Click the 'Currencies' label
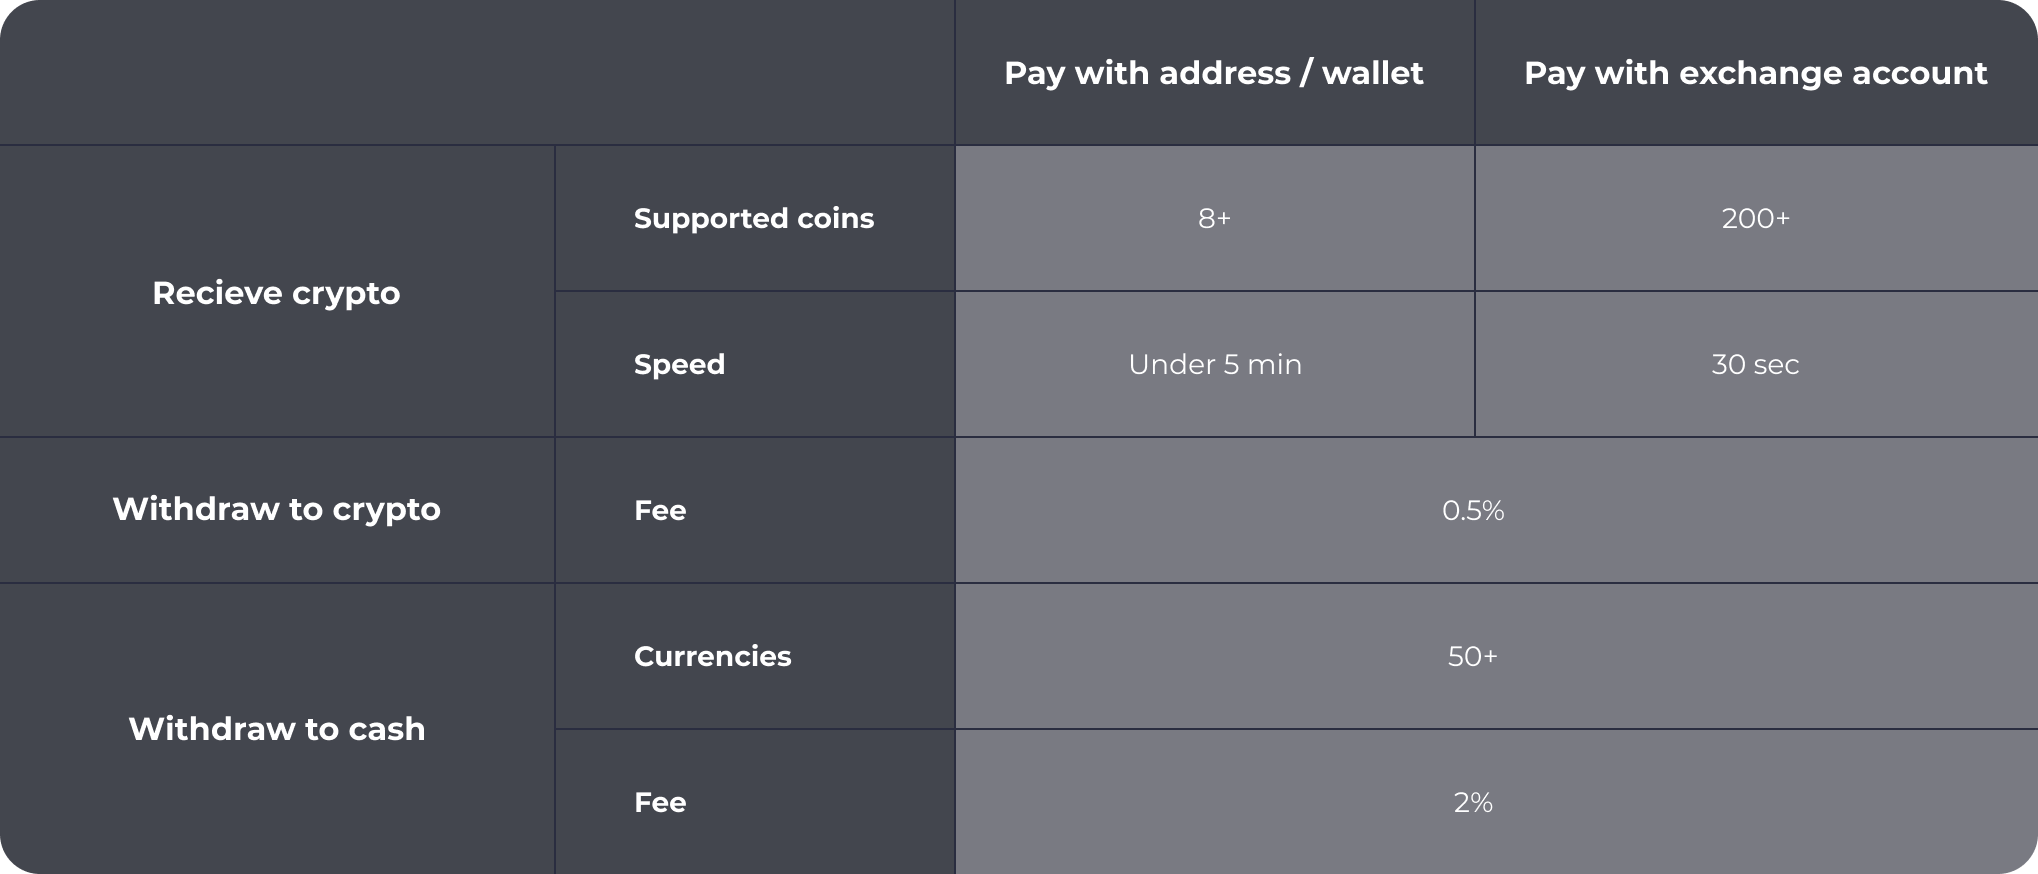The image size is (2038, 874). 712,656
